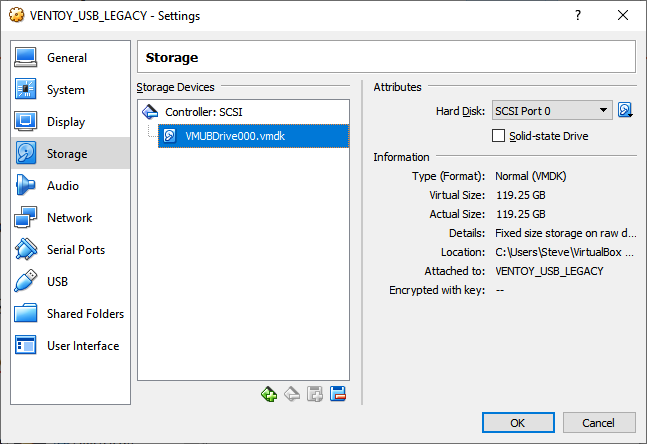Image resolution: width=647 pixels, height=444 pixels.
Task: Select the Controller: SCSI tree item
Action: [243, 112]
